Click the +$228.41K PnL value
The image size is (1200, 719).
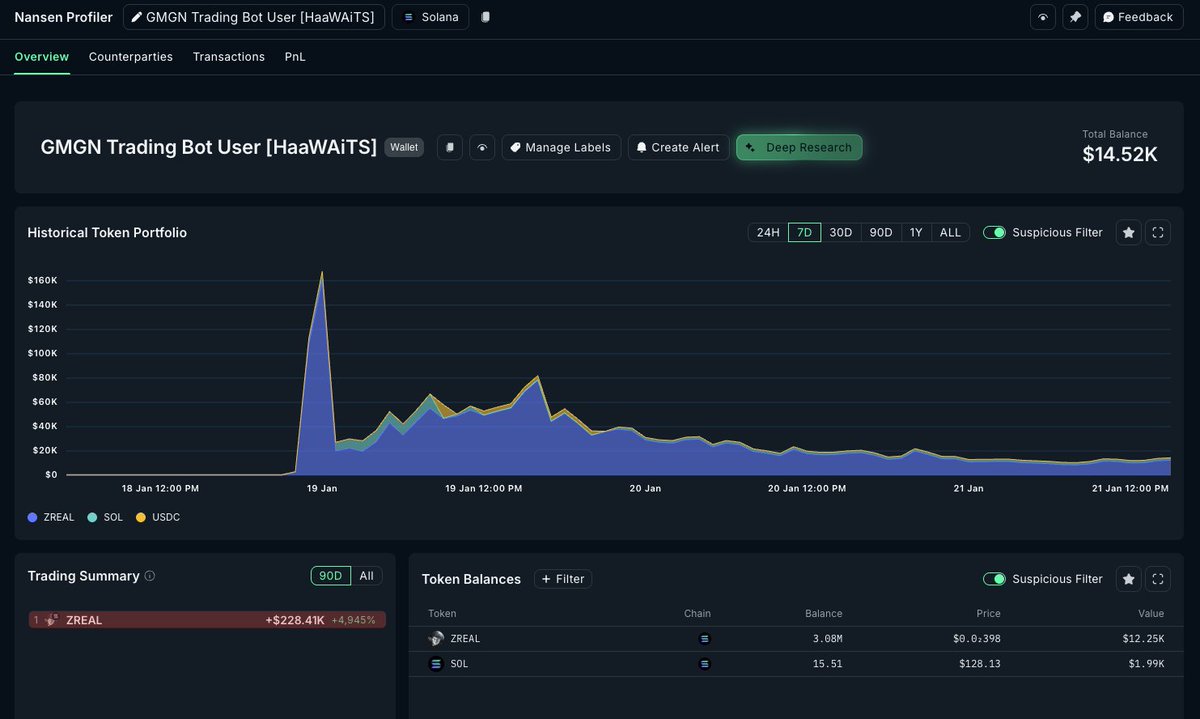[295, 620]
